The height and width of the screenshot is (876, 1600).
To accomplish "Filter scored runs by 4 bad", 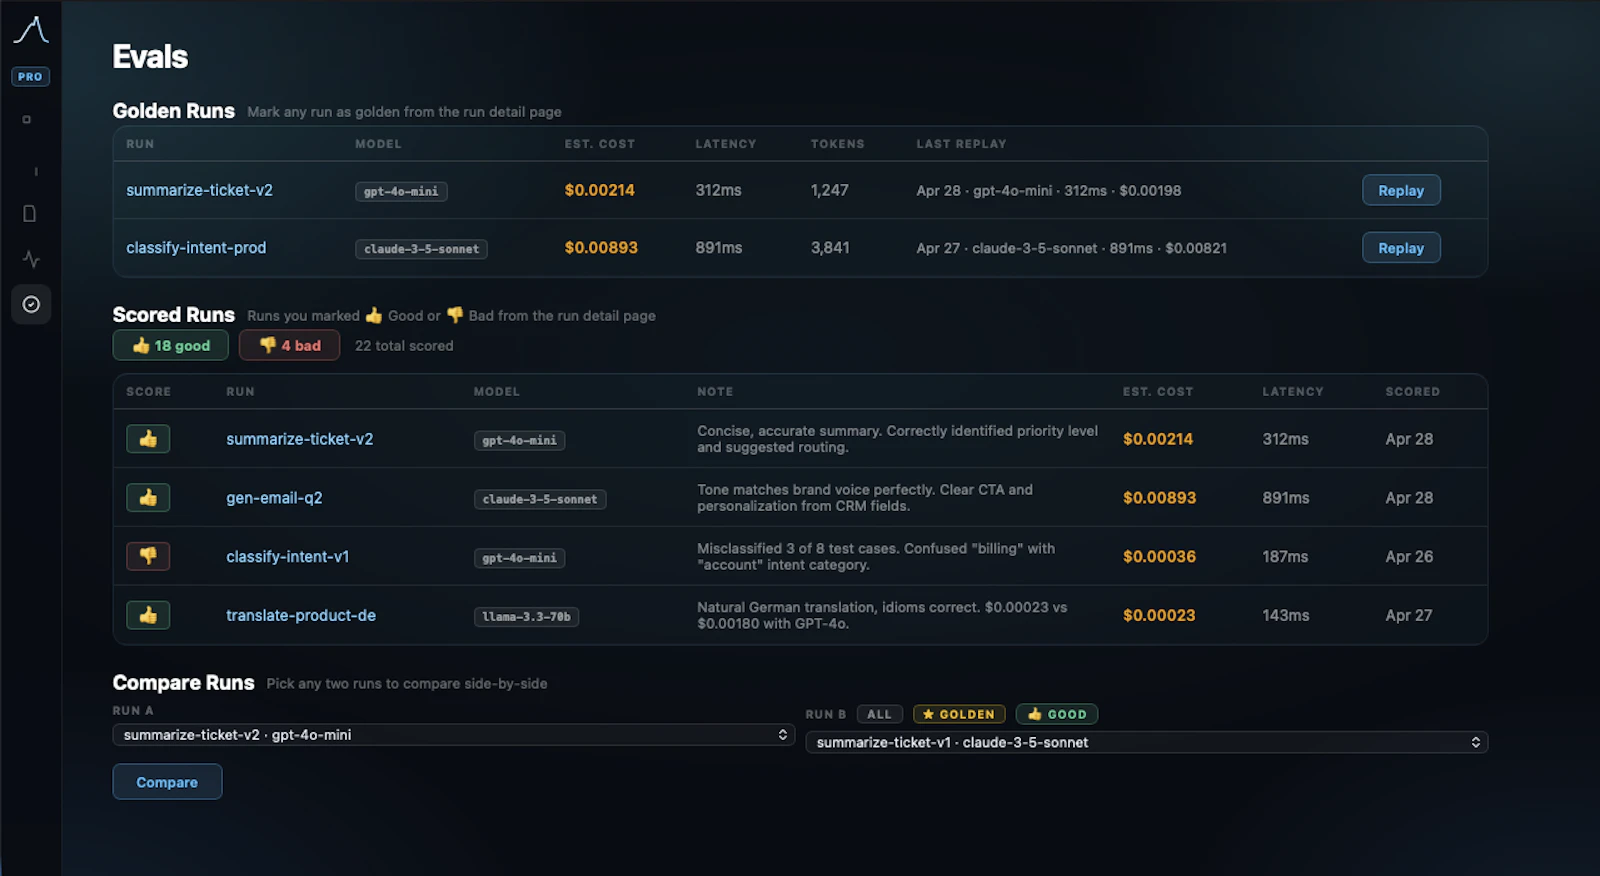I will [x=290, y=345].
